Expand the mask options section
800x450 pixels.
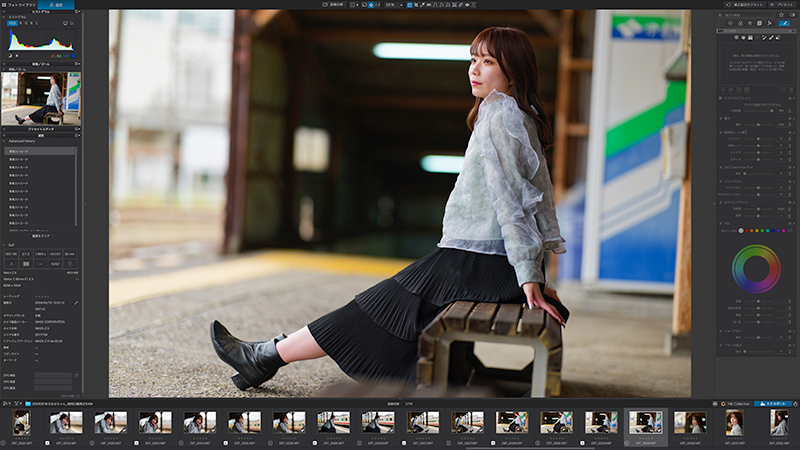721,98
